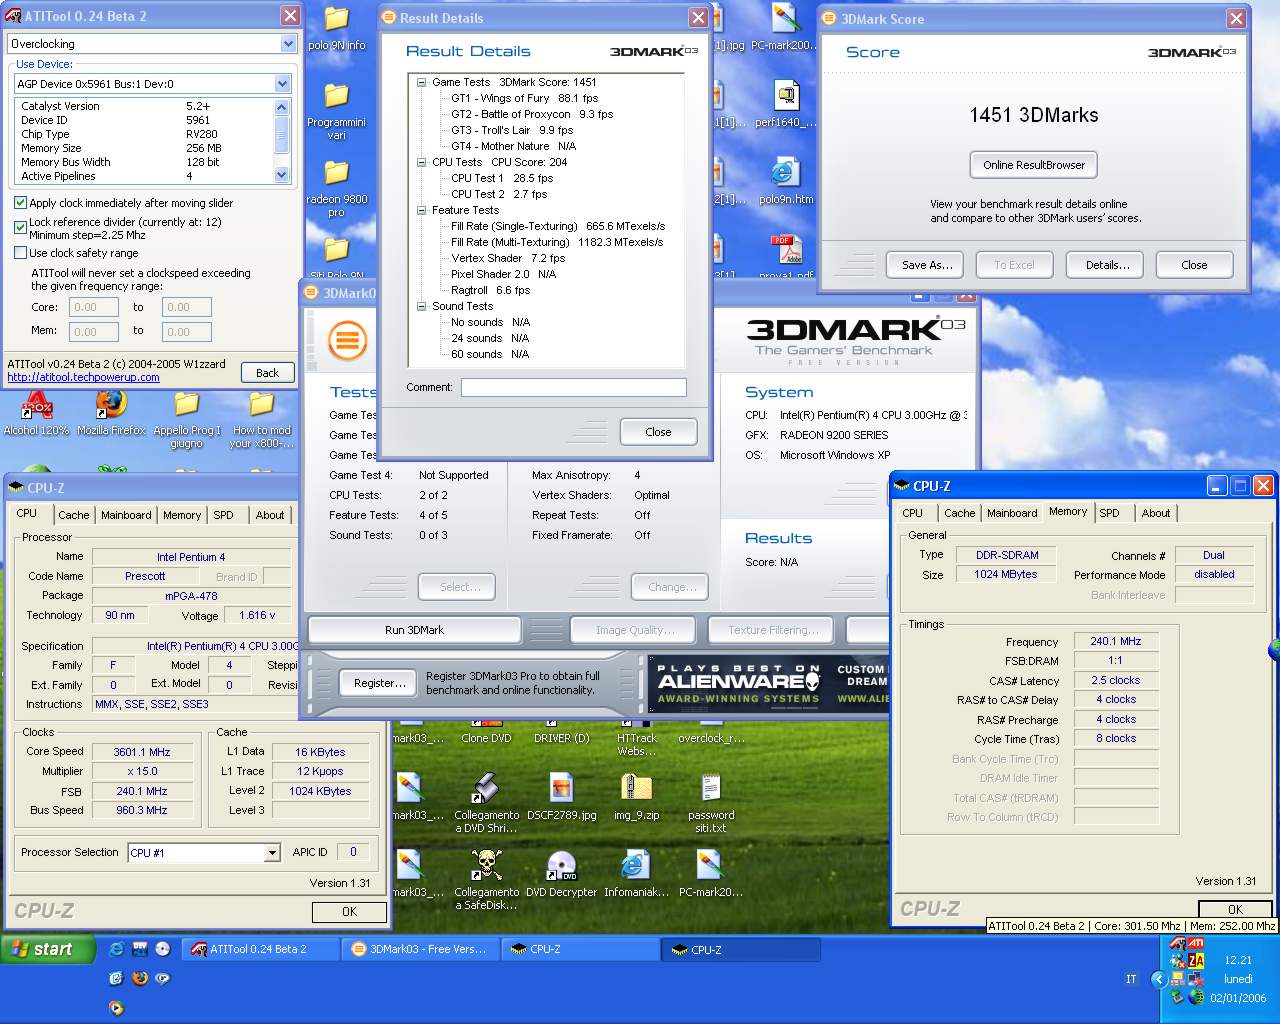Open About tab in left CPU-Z window
Viewport: 1280px width, 1024px height.
(270, 515)
